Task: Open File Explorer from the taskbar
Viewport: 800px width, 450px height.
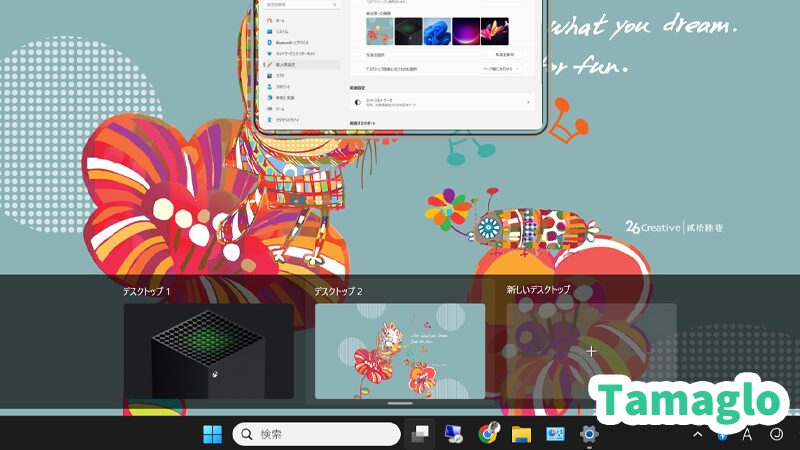Action: point(521,434)
